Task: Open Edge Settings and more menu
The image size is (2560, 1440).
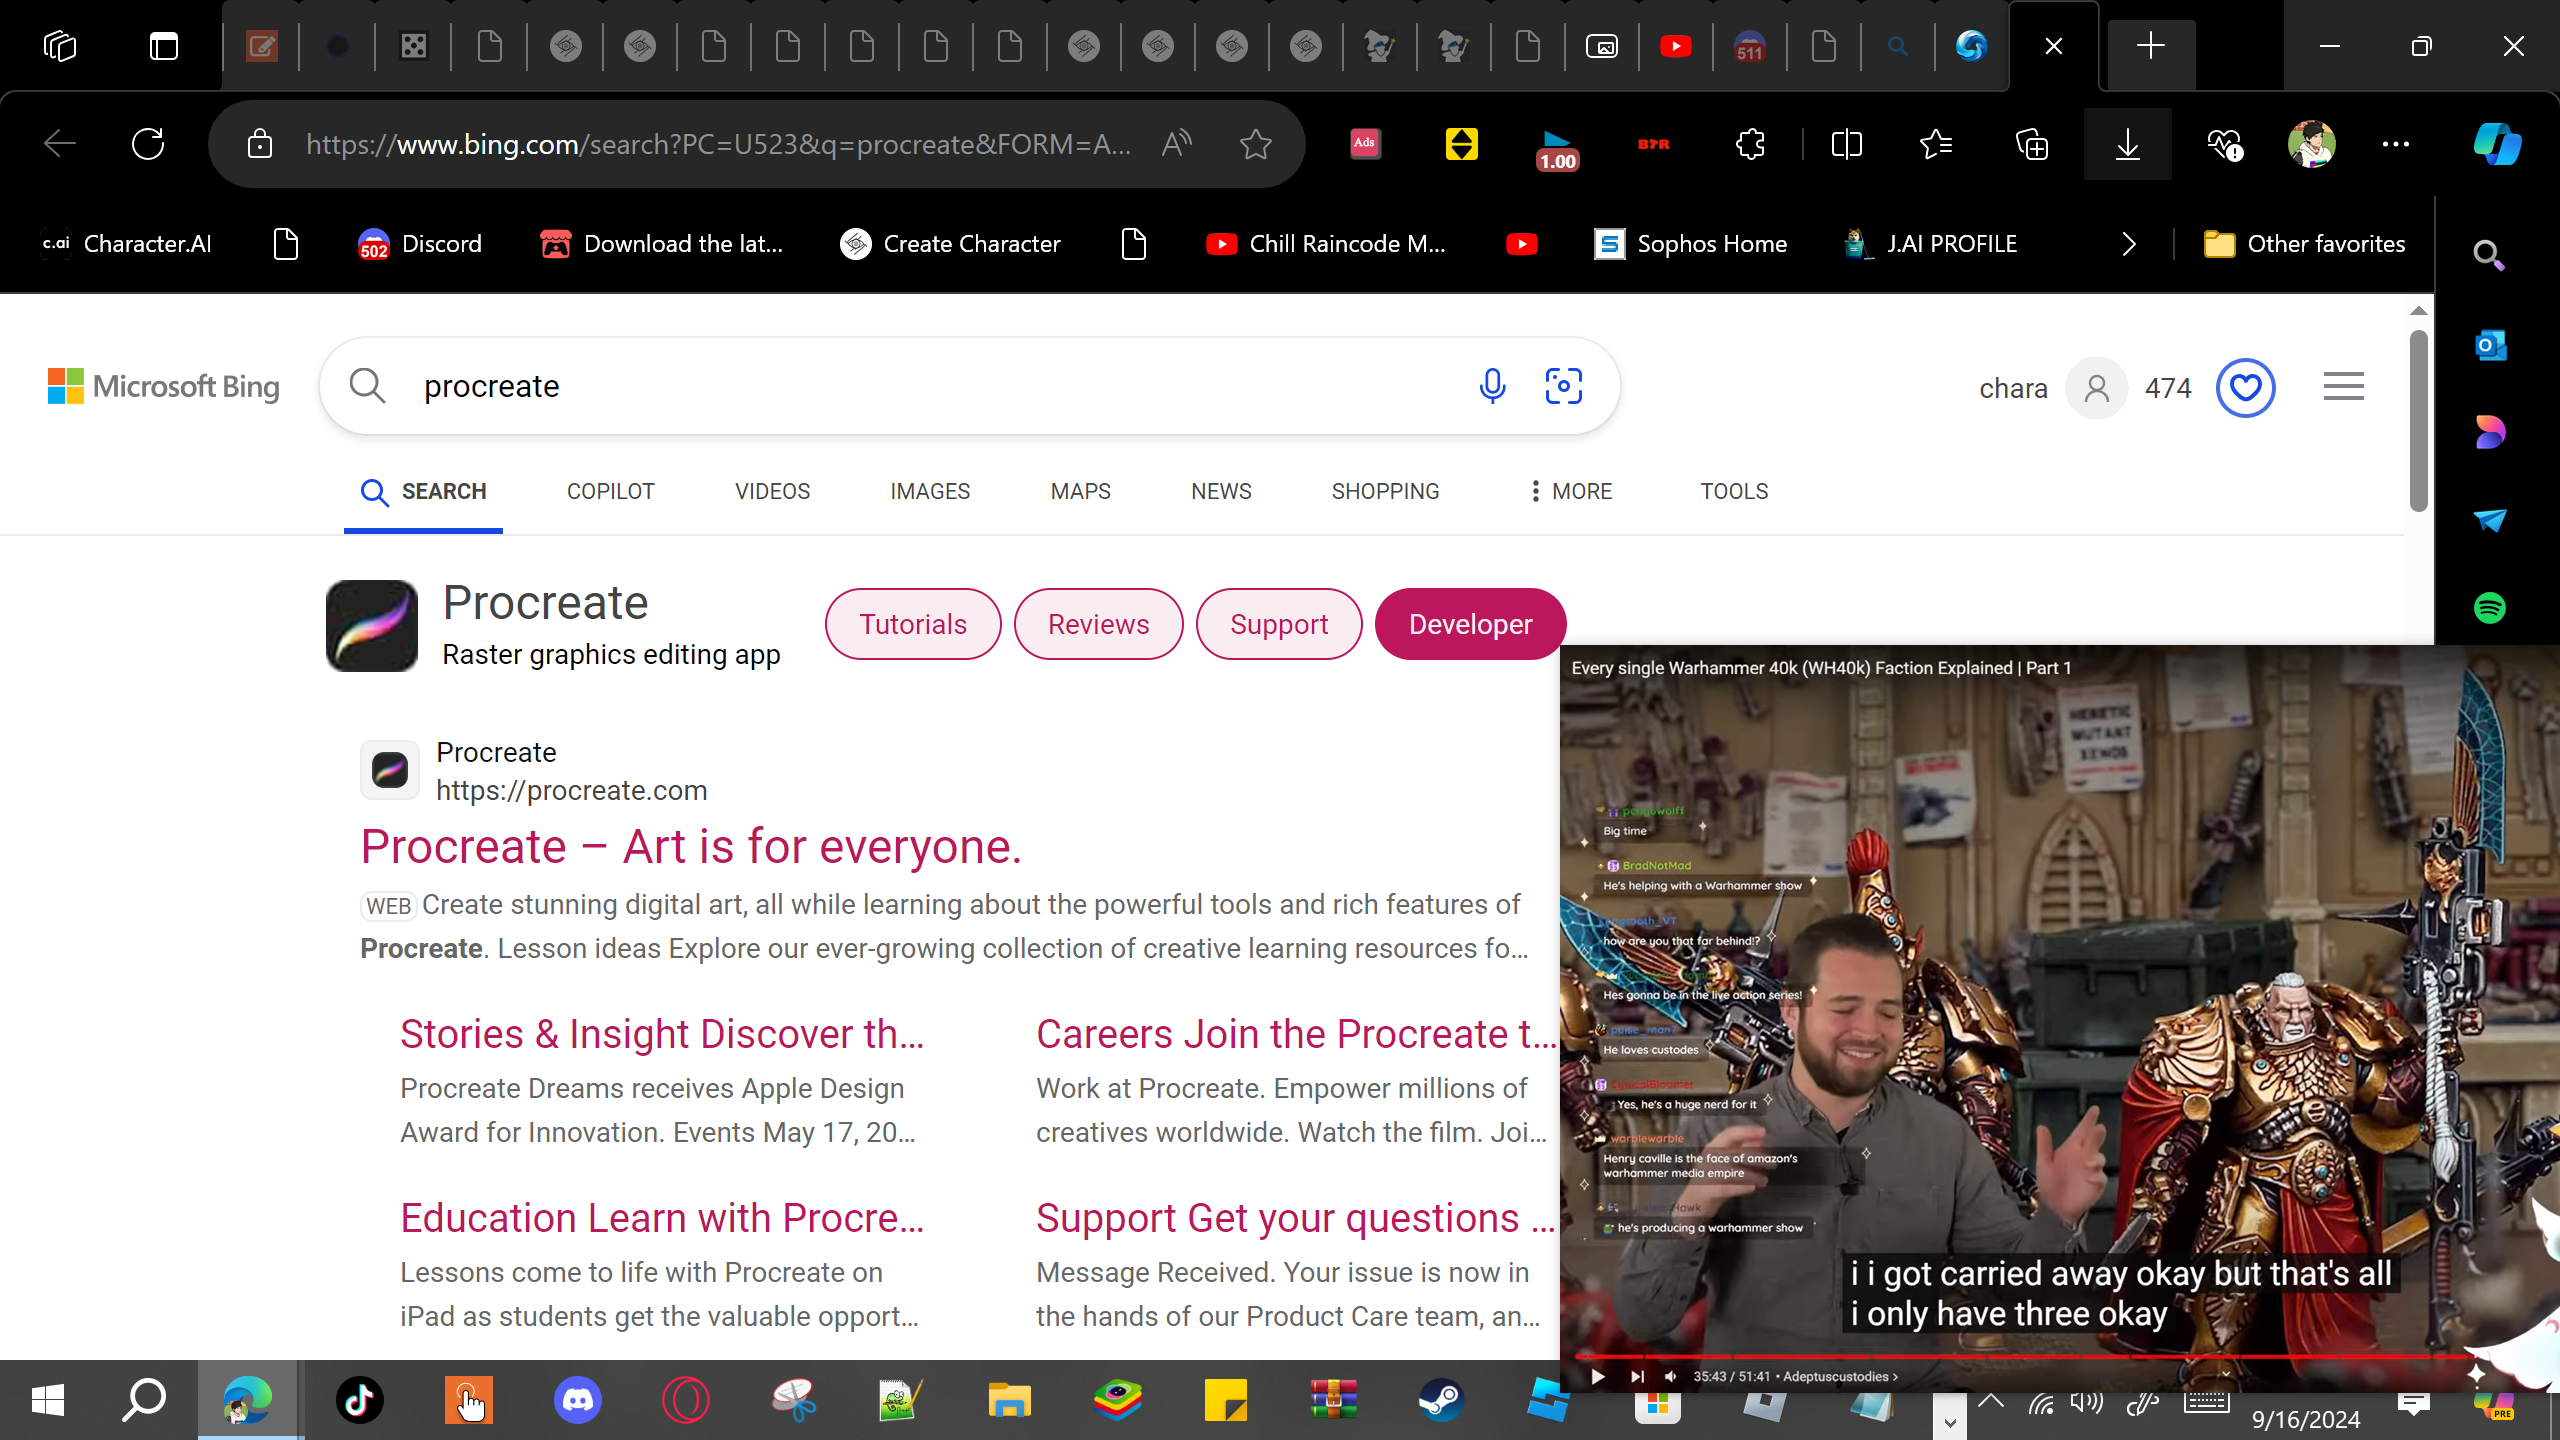Action: [x=2396, y=144]
